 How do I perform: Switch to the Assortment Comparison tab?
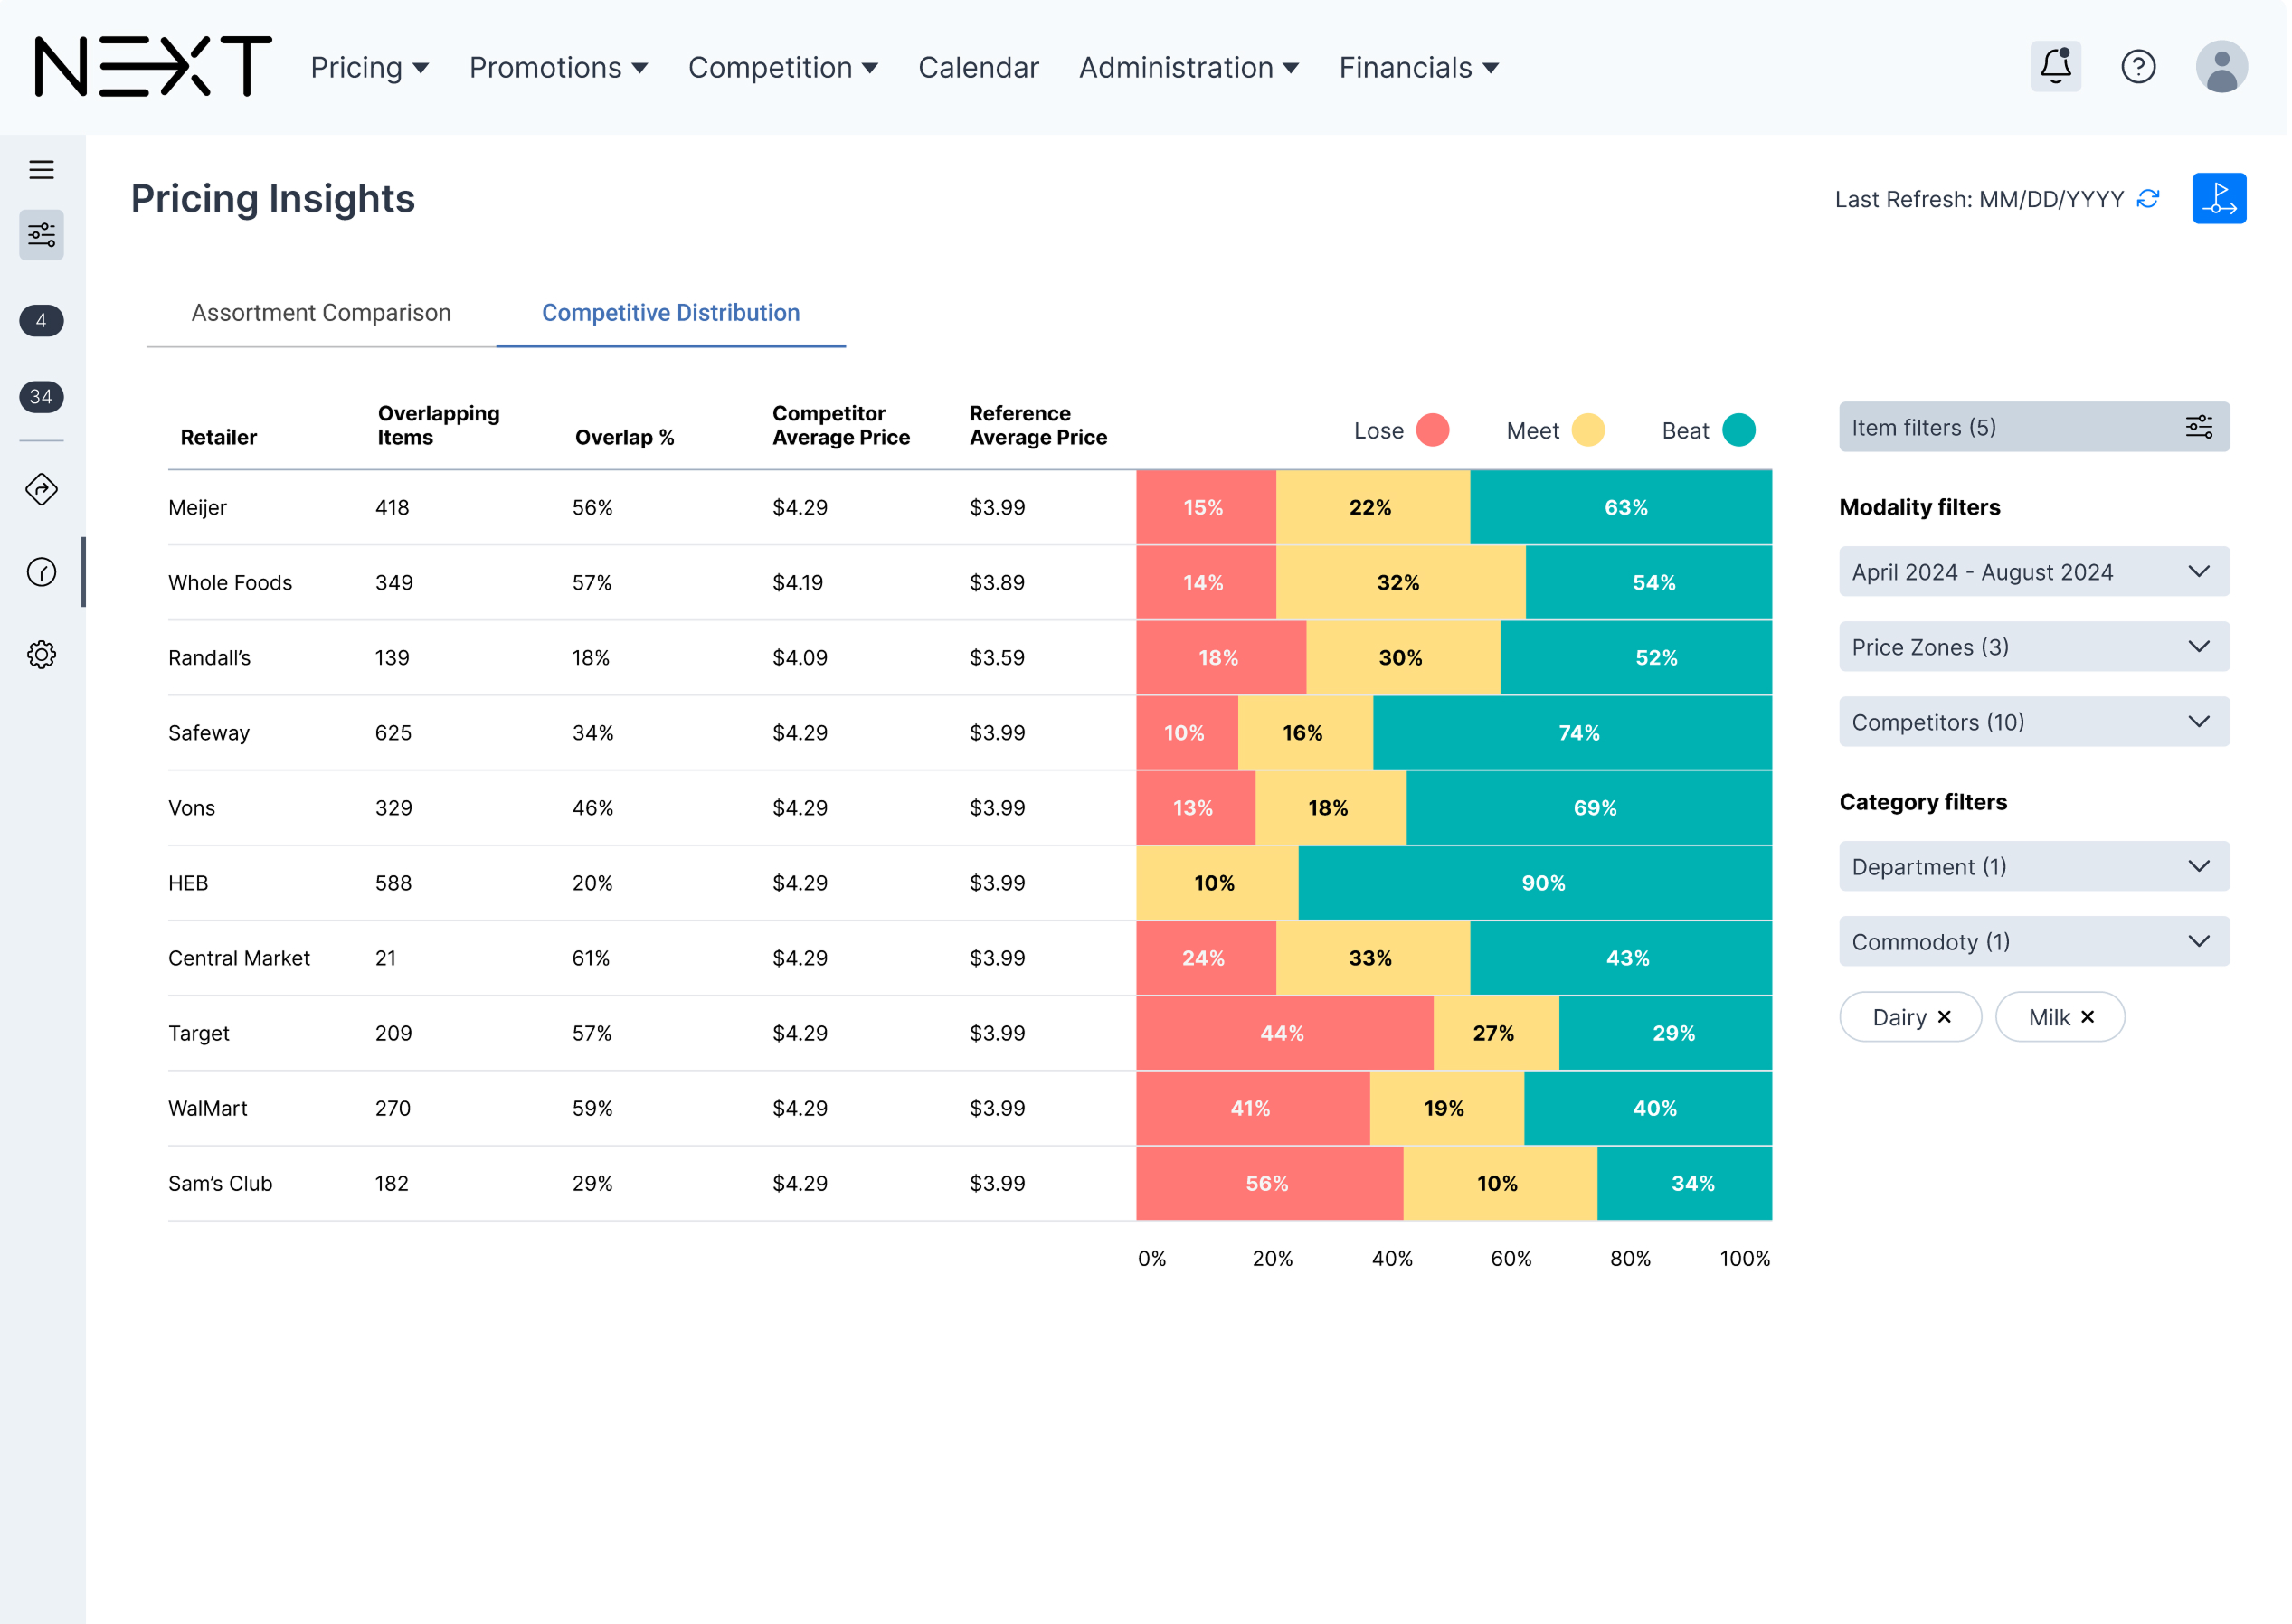pyautogui.click(x=321, y=313)
